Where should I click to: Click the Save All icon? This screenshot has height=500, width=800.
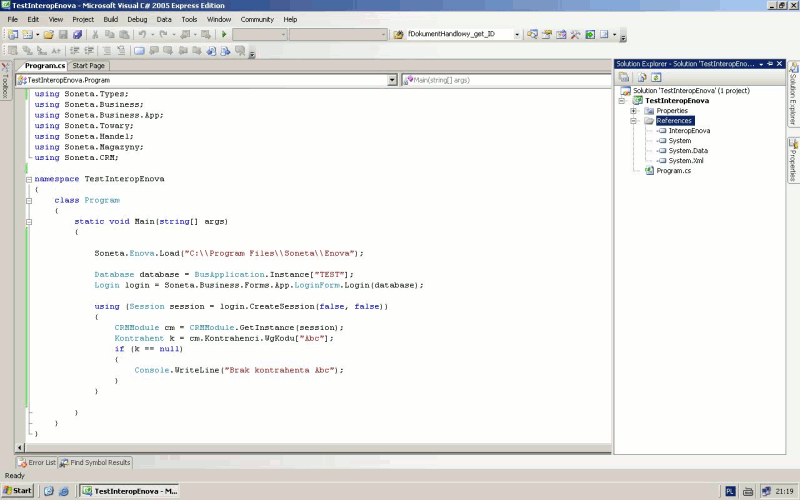click(x=78, y=34)
